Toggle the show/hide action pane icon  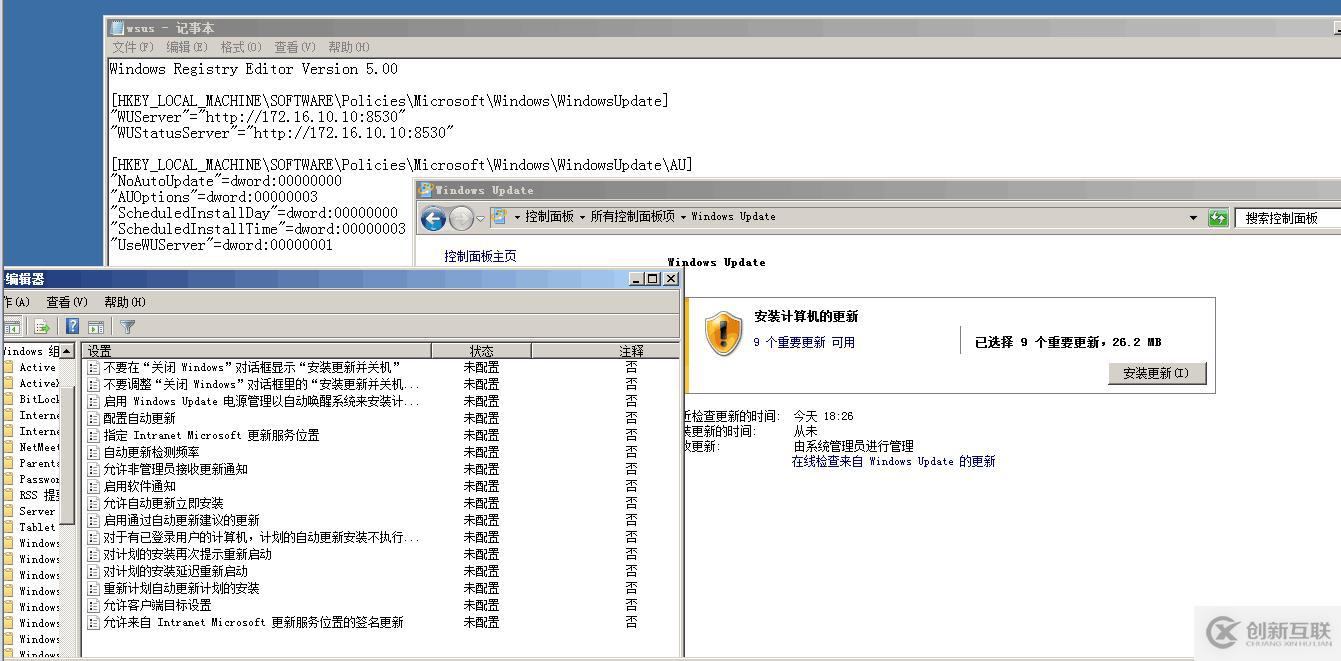point(95,326)
